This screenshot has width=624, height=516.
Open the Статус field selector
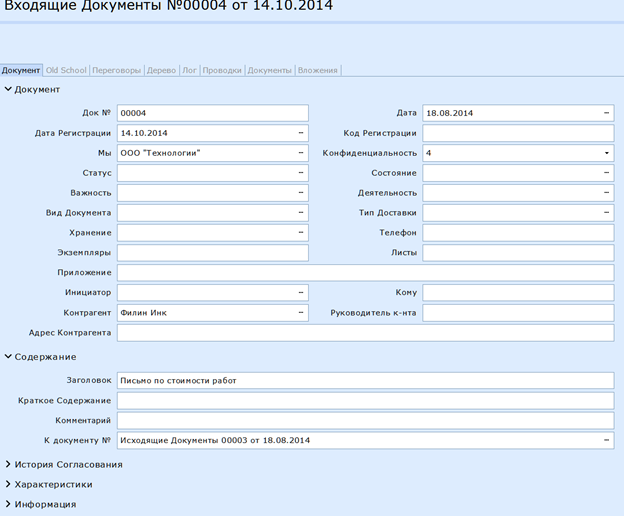(x=301, y=173)
